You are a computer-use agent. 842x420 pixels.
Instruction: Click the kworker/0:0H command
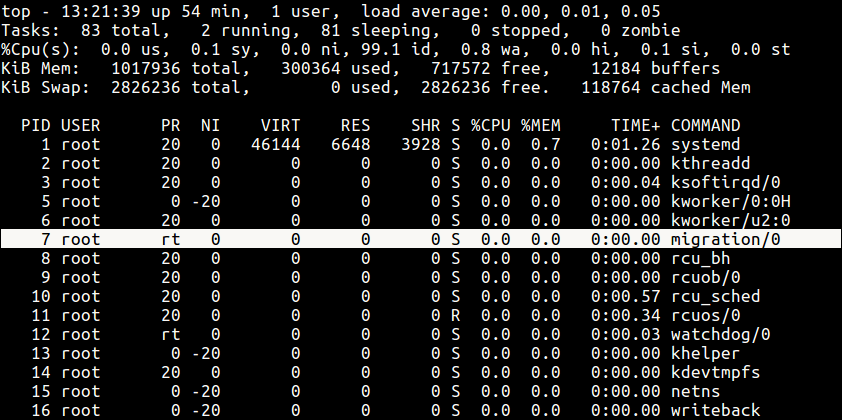pos(730,201)
